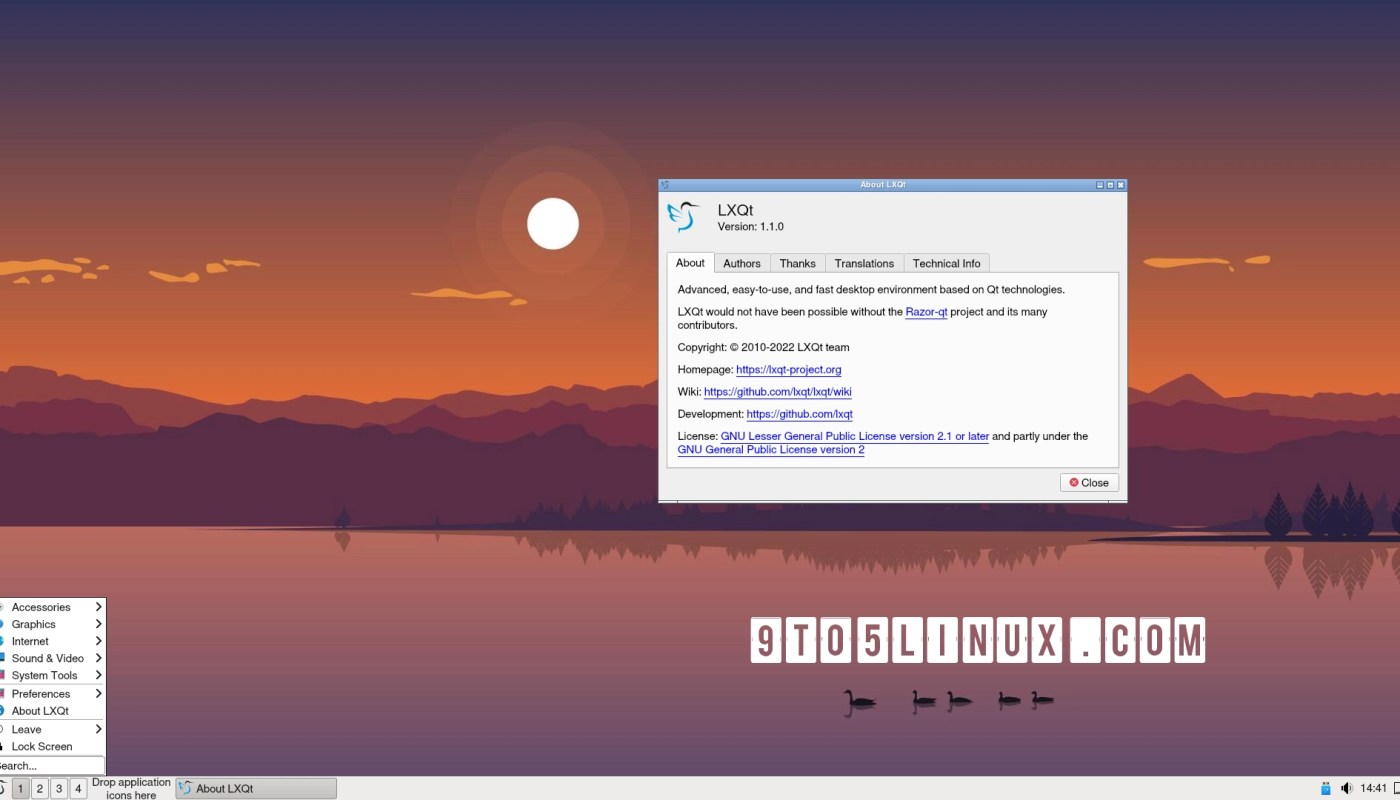Click the 'Copyright: © 2010-2022 LXQt team' line
The width and height of the screenshot is (1400, 800).
click(763, 348)
